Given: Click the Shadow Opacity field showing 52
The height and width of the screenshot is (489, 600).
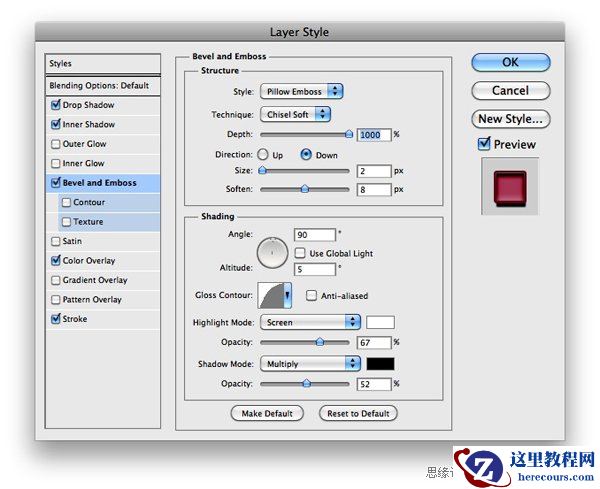Looking at the screenshot, I should (x=374, y=384).
